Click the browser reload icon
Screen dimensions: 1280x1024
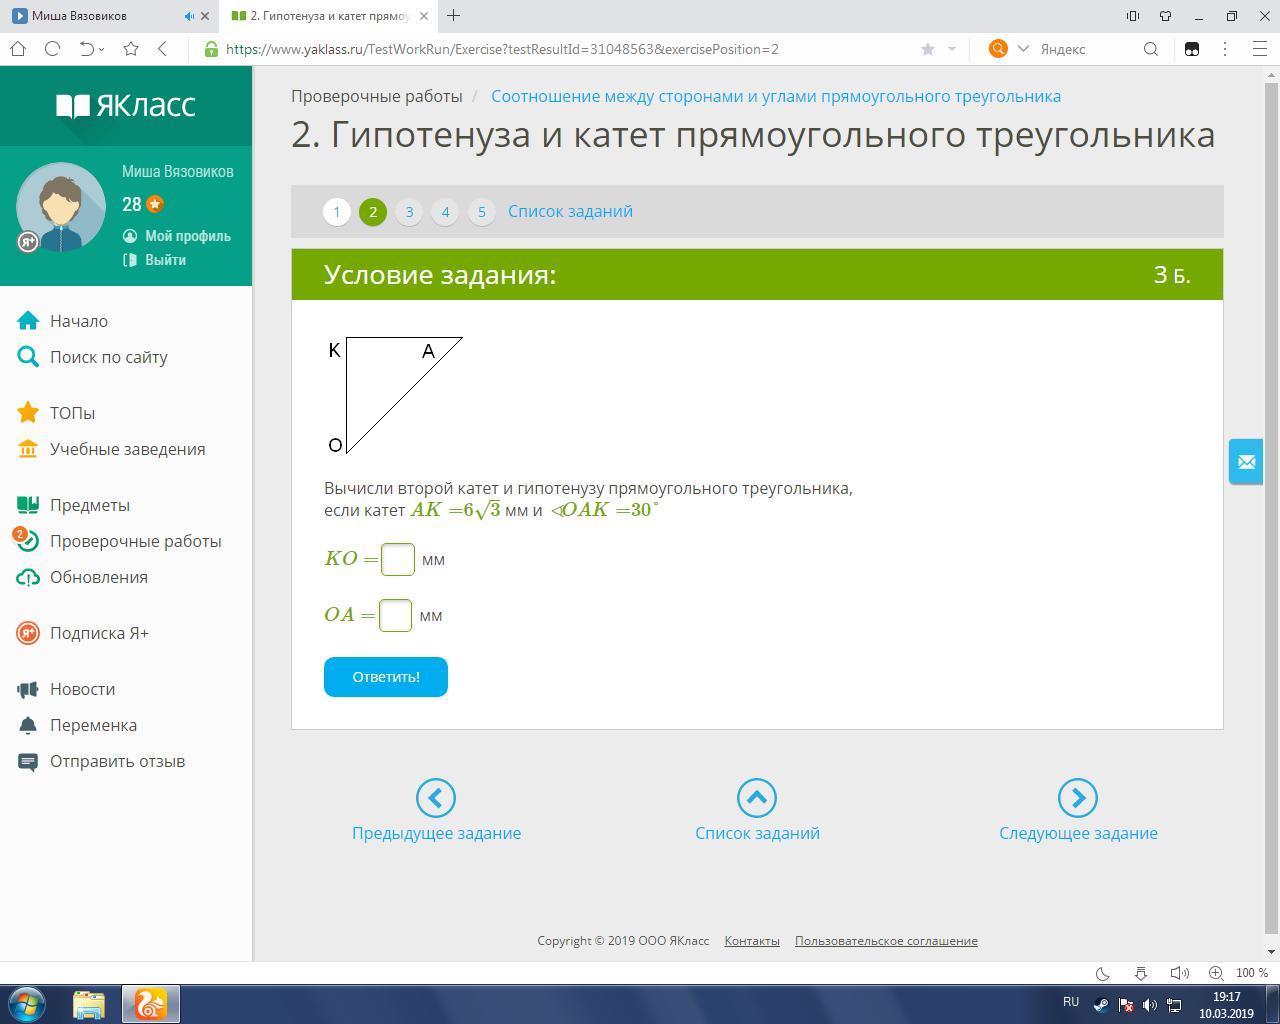click(52, 48)
